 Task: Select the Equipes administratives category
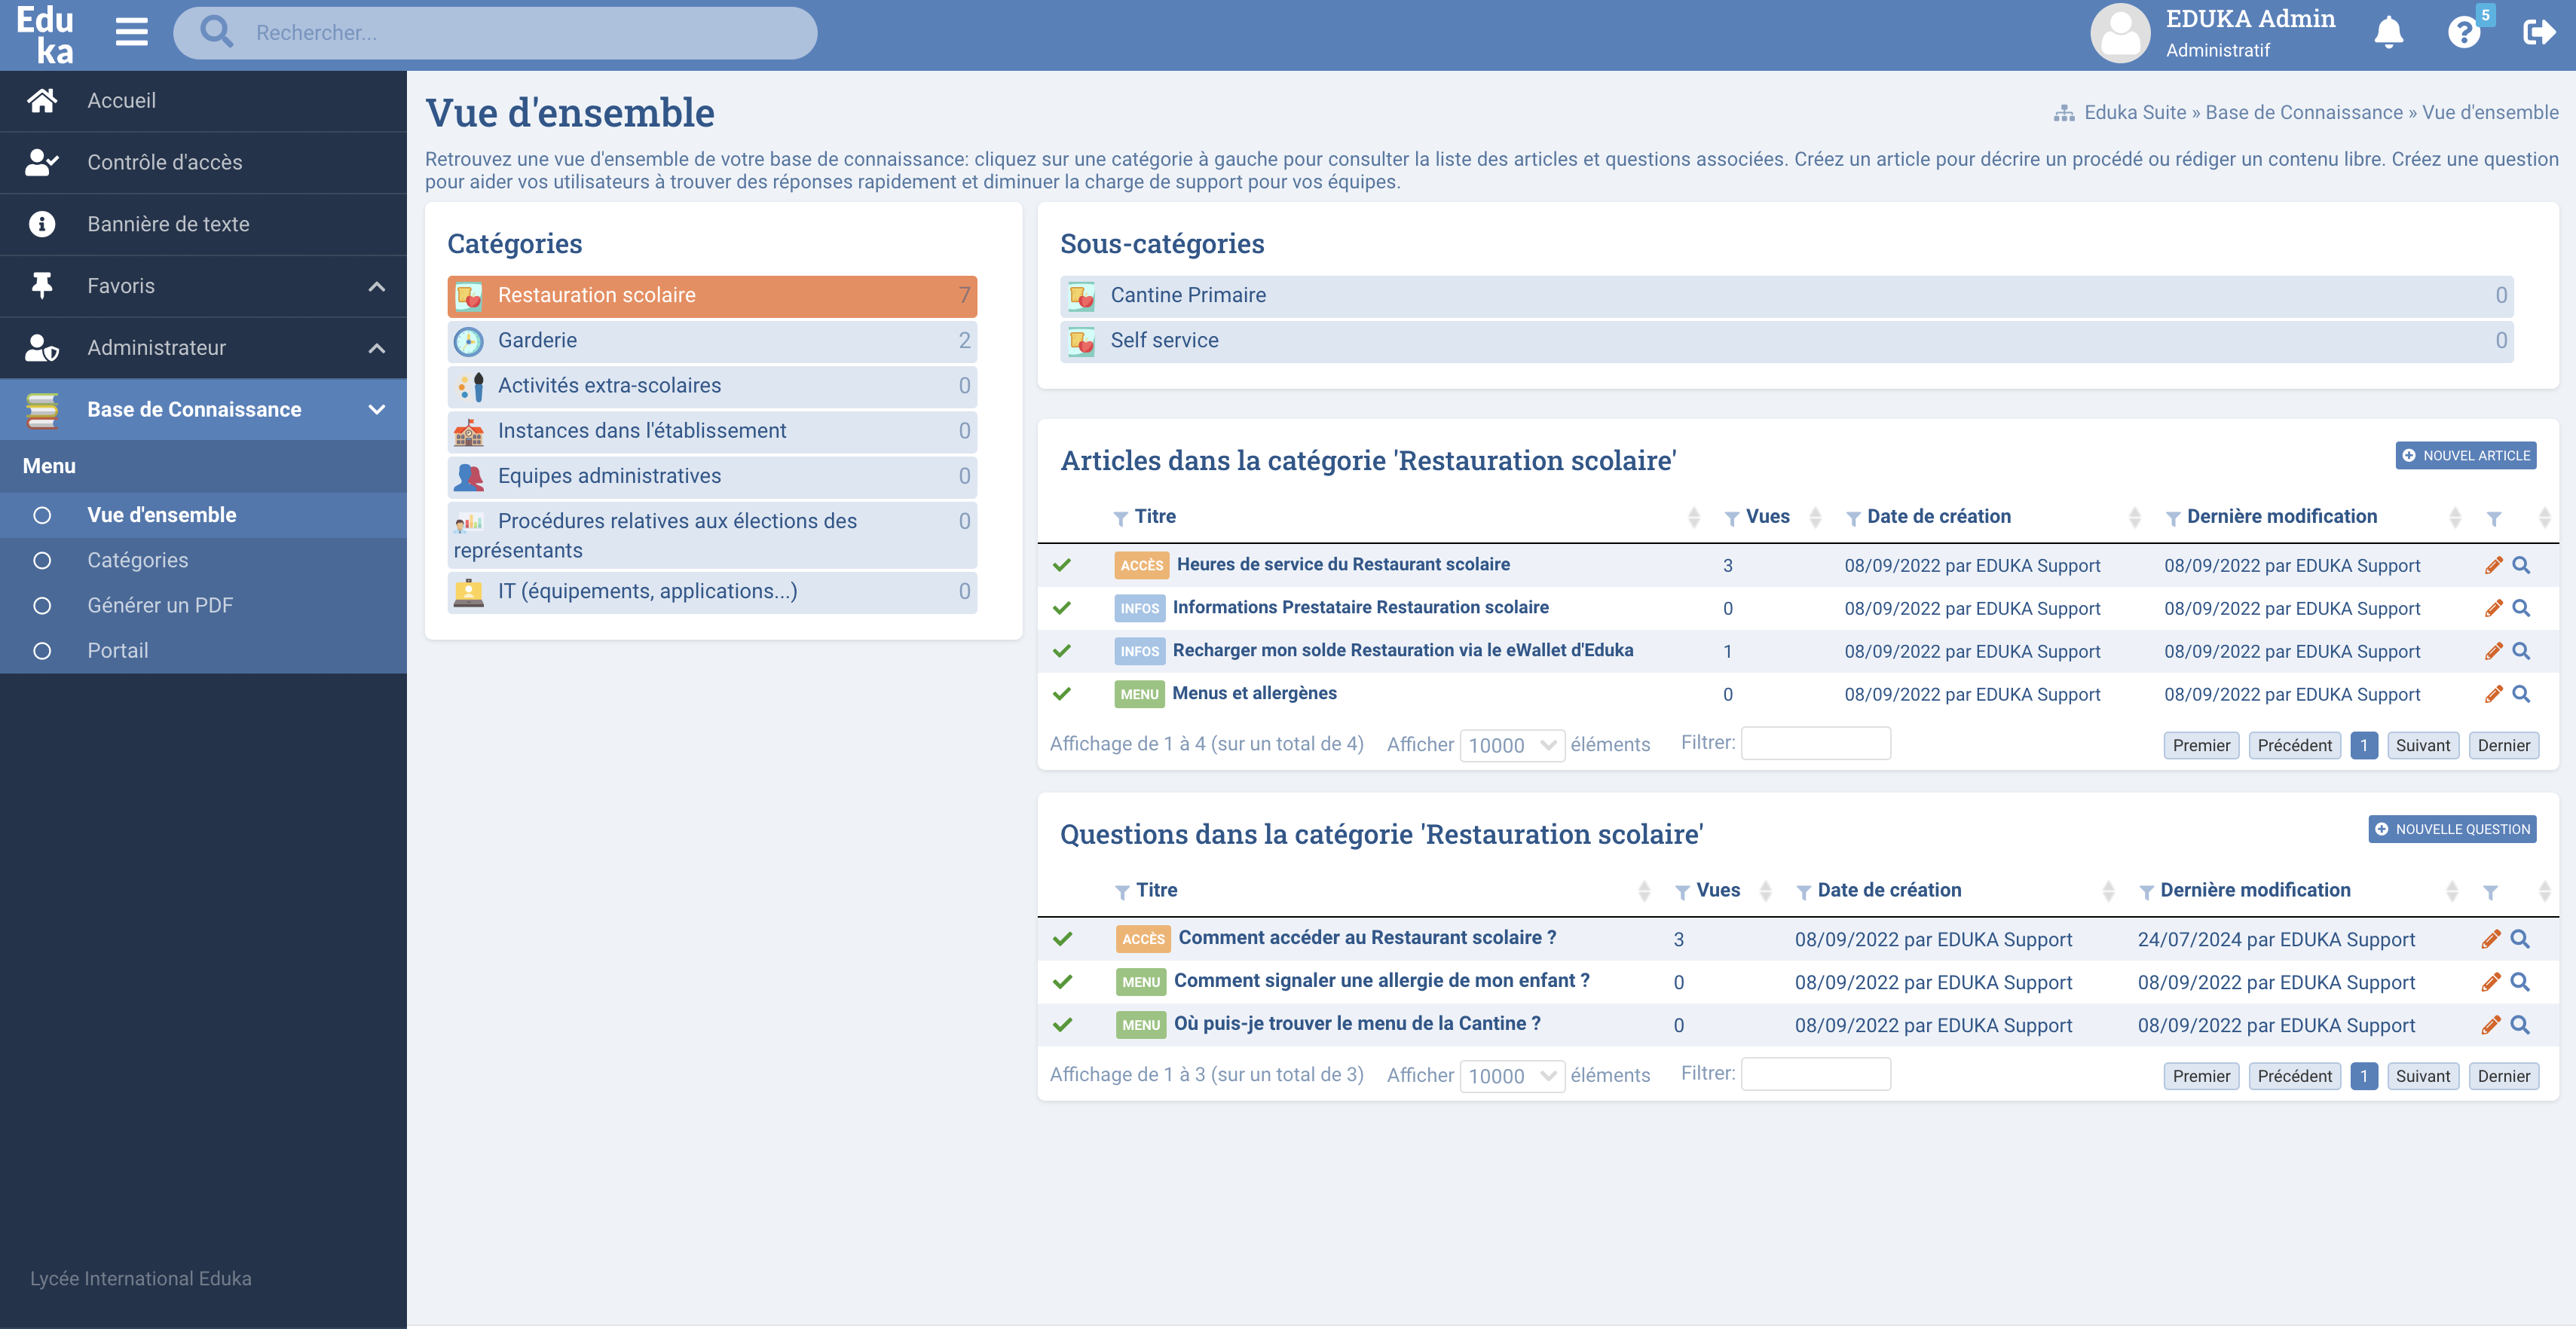point(712,476)
